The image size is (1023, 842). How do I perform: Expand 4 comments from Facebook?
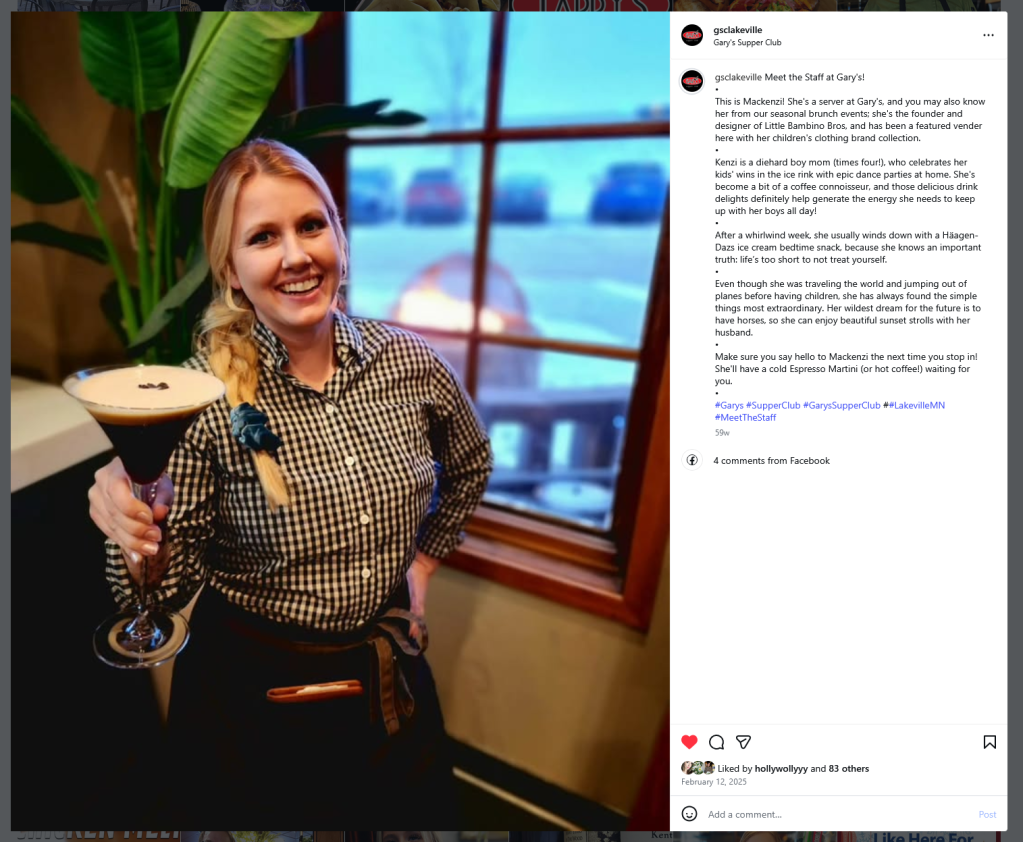click(771, 460)
